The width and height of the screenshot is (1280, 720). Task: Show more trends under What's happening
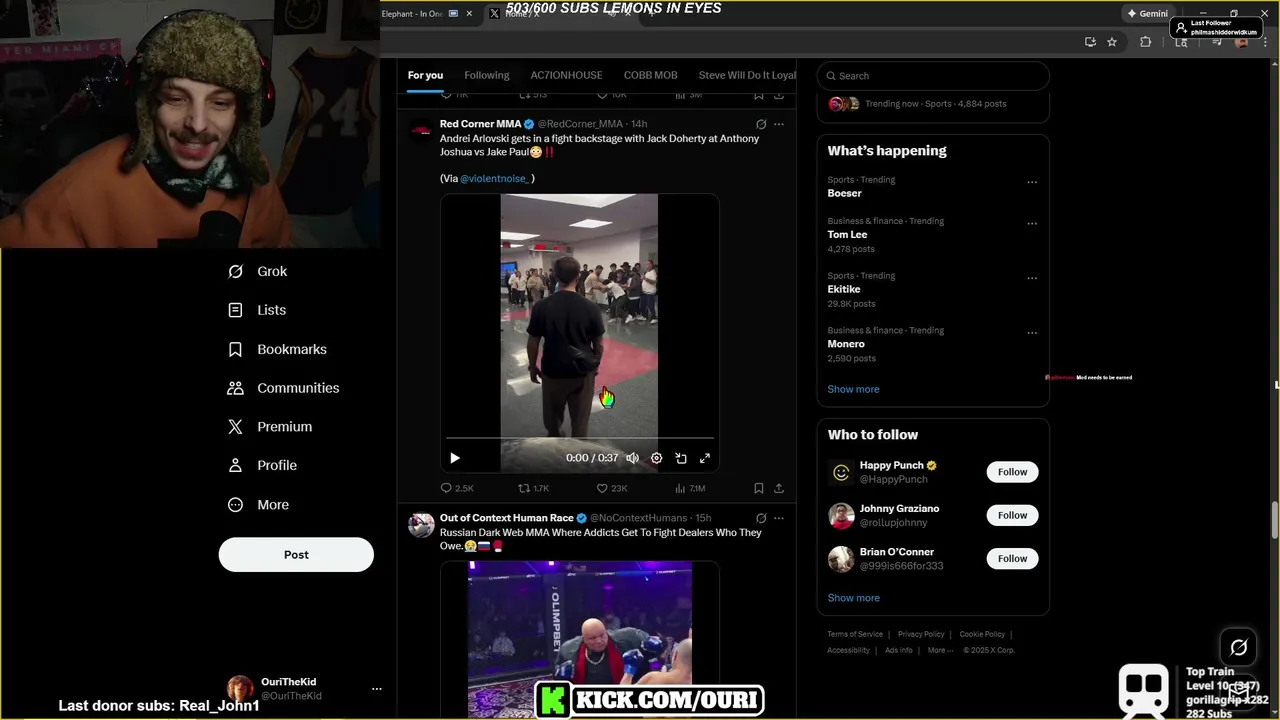853,389
